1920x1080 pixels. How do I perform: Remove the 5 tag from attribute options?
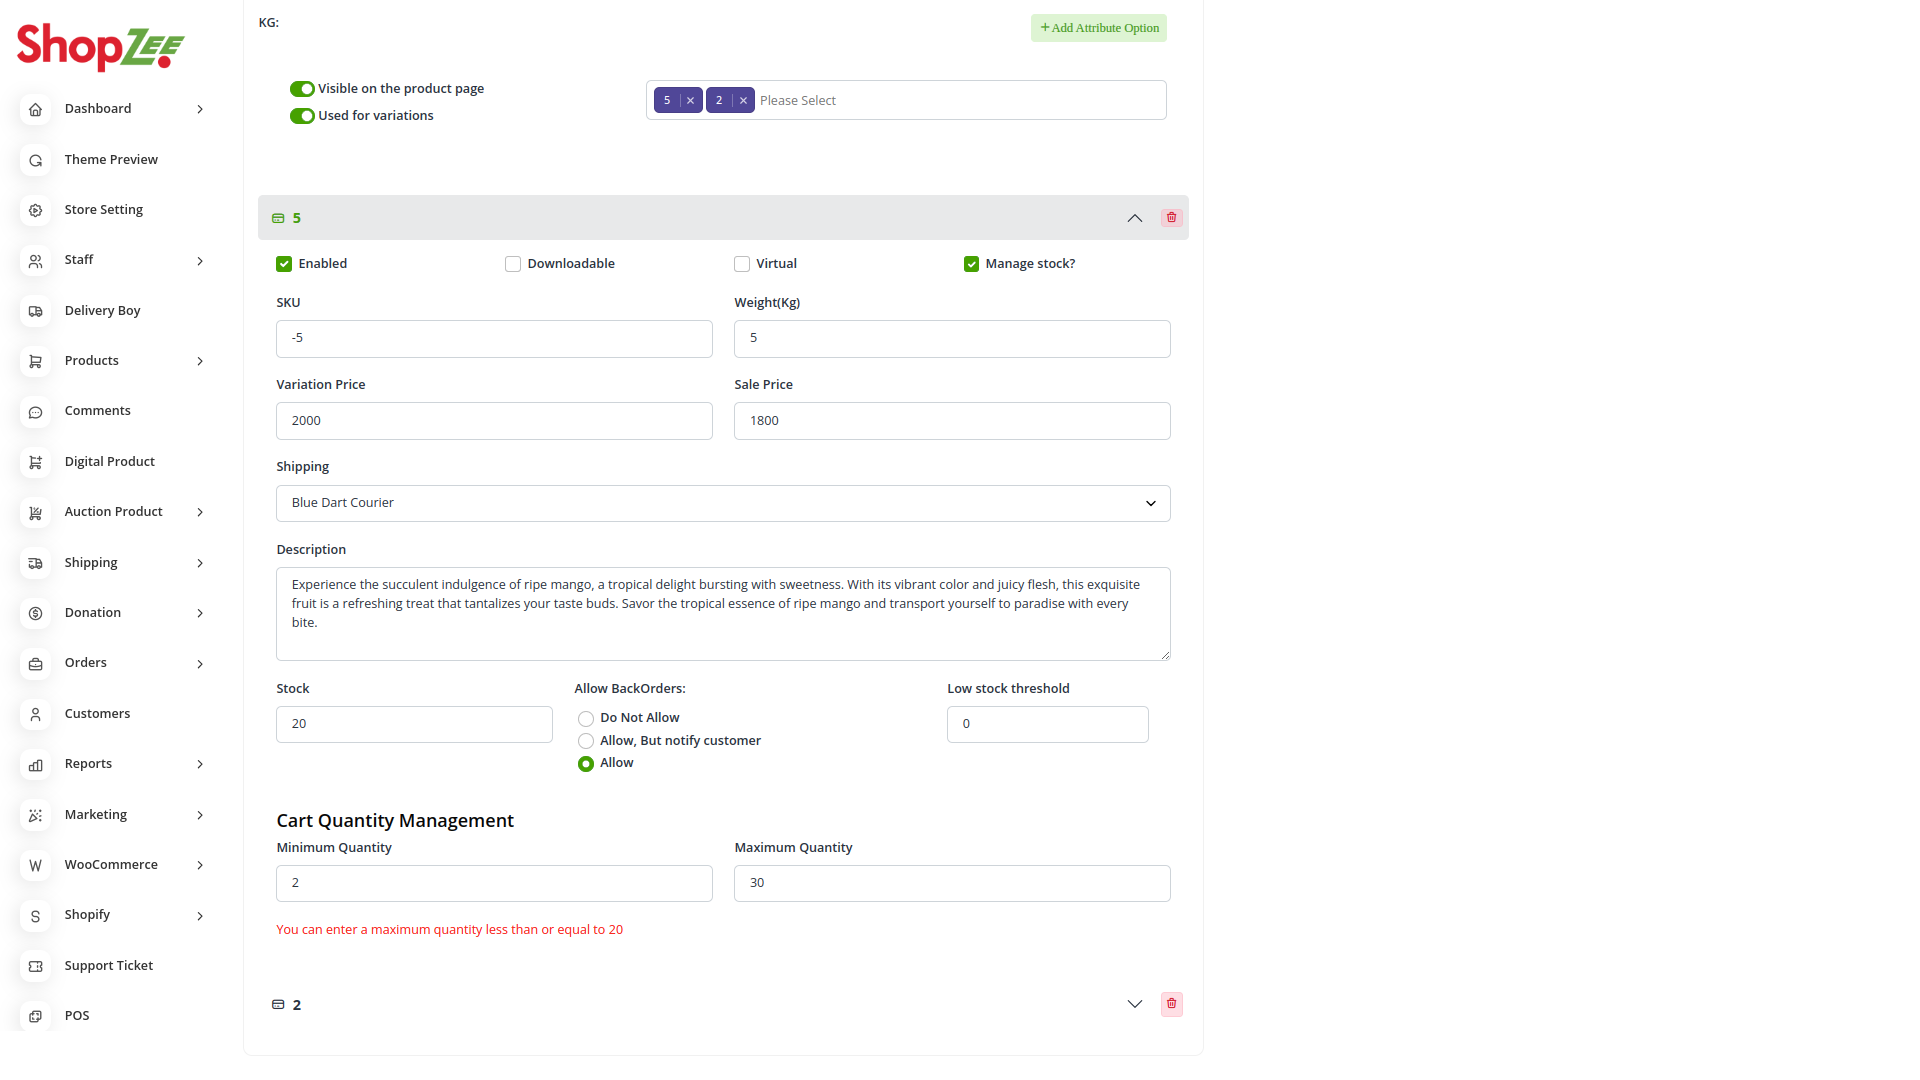tap(690, 101)
